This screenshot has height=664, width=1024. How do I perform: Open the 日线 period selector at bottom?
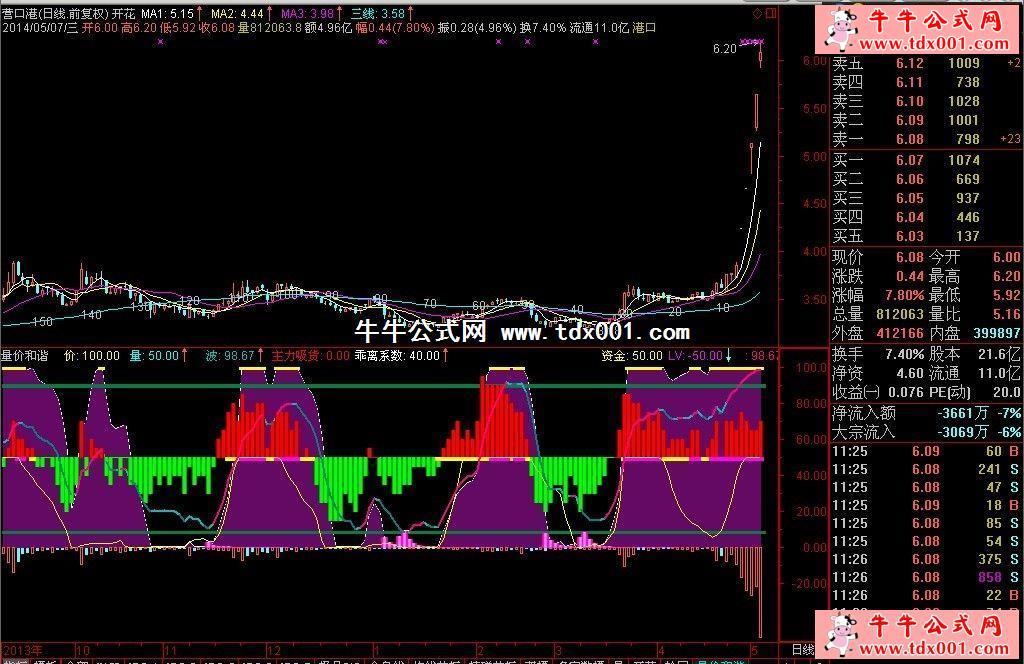click(803, 650)
